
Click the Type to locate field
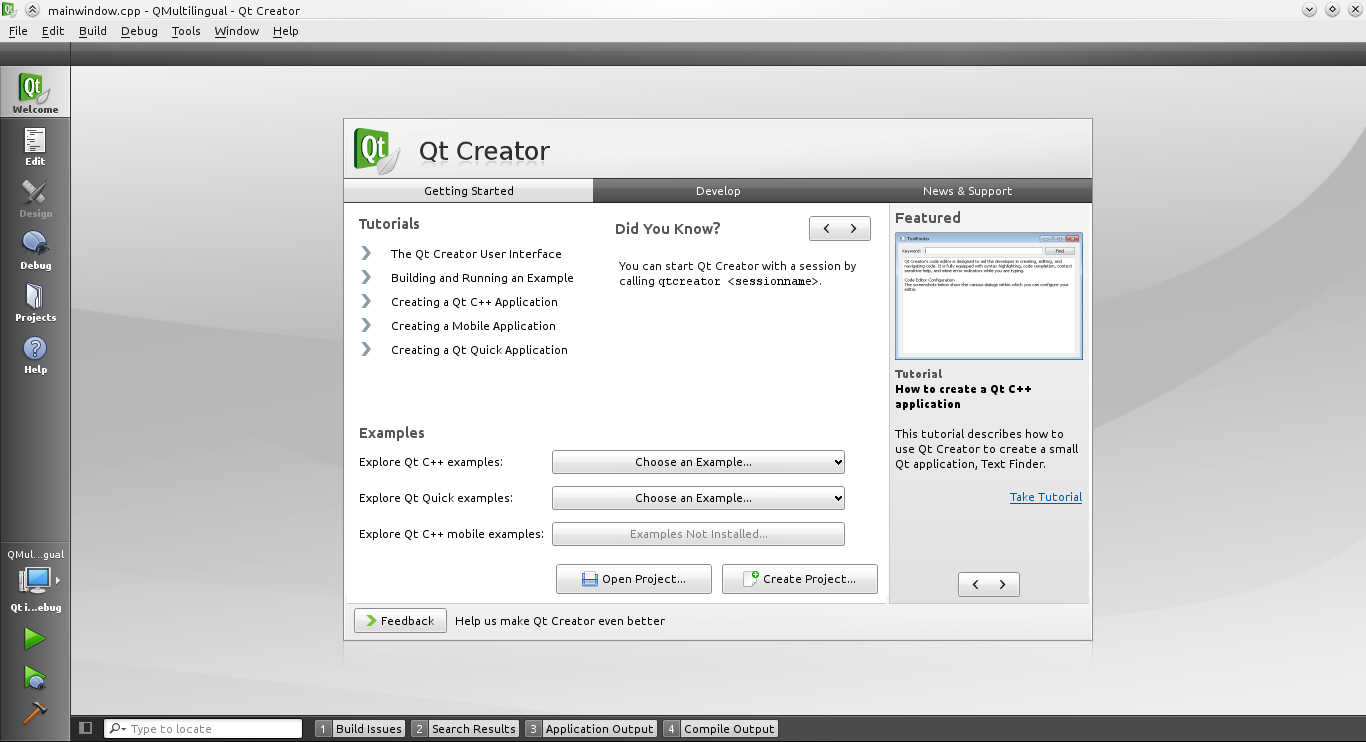pyautogui.click(x=203, y=729)
